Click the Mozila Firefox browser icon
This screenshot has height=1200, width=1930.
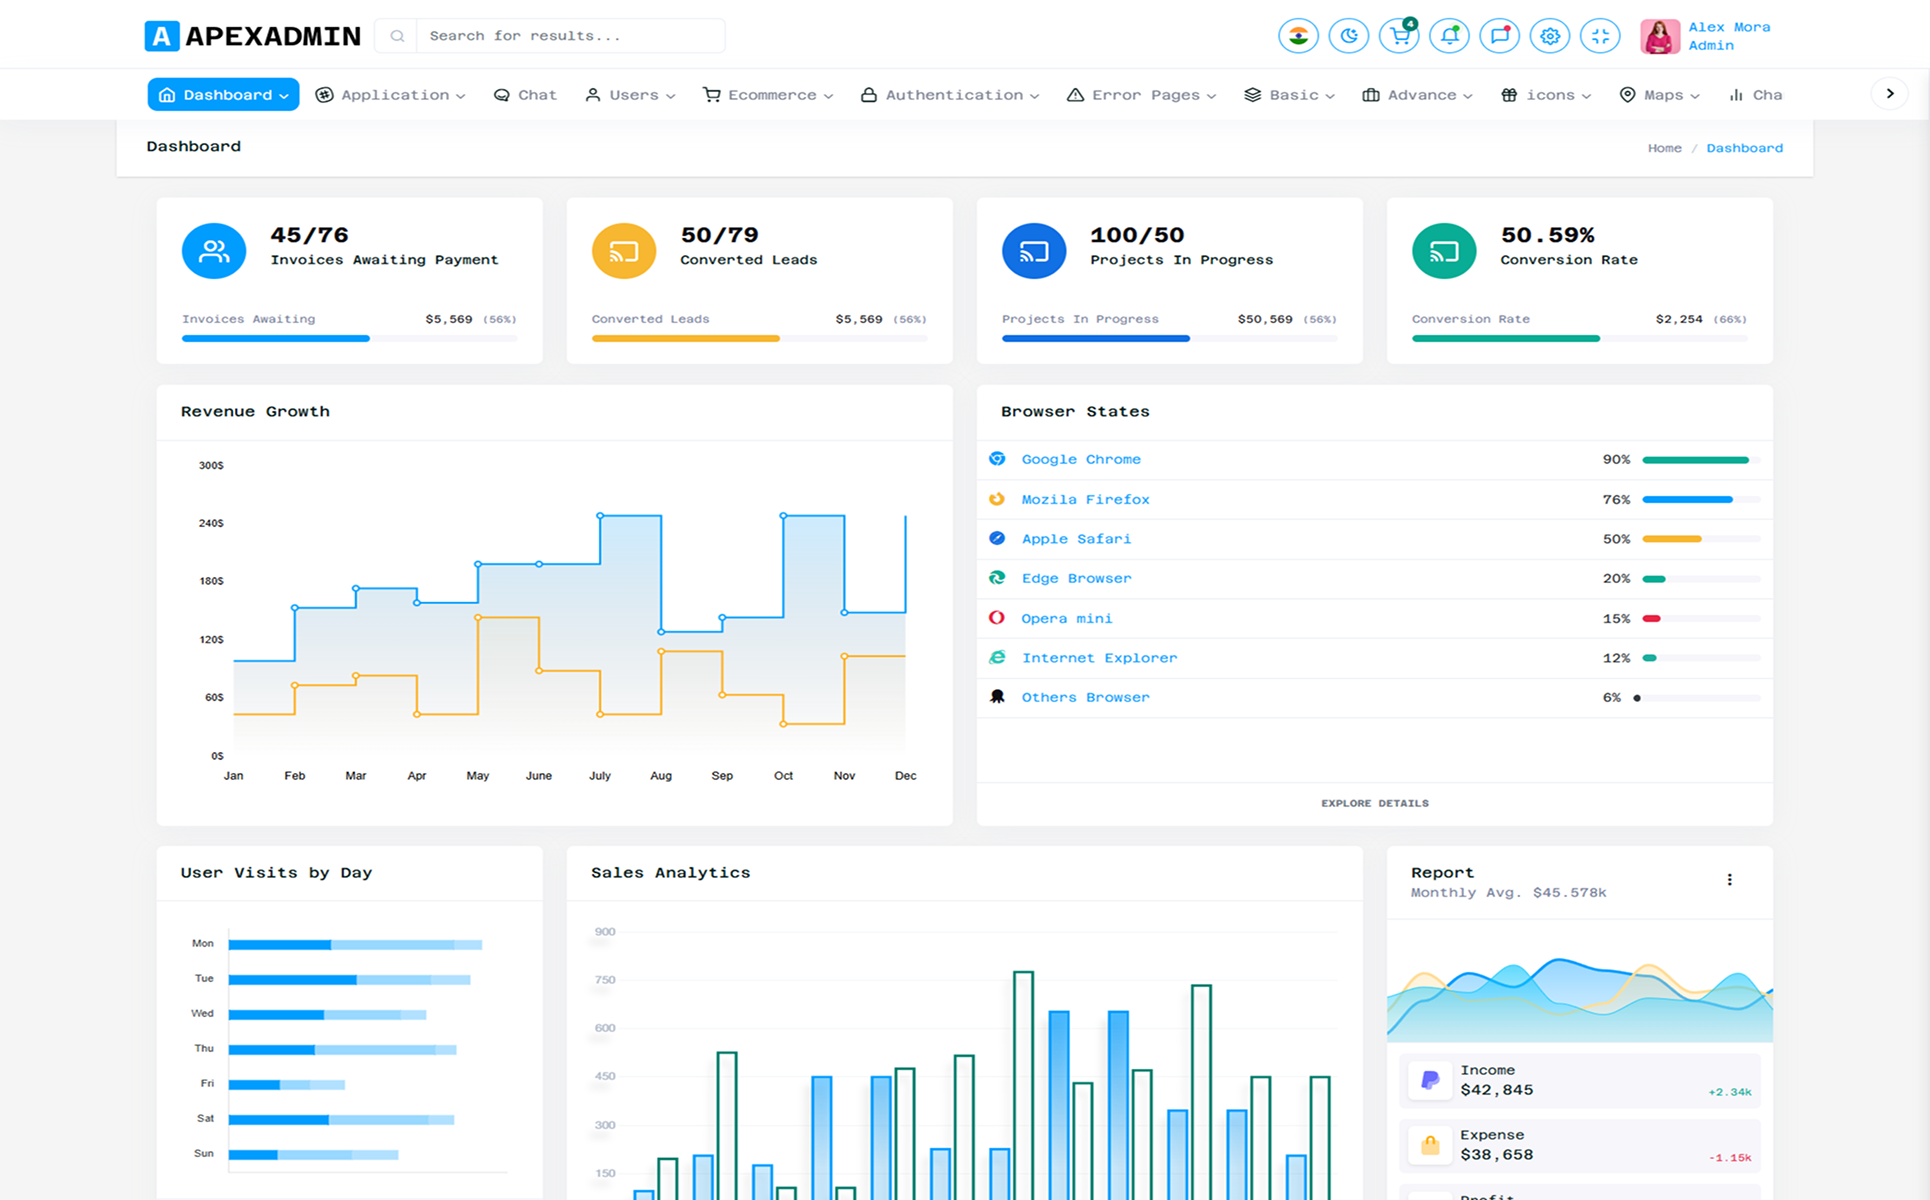point(997,499)
